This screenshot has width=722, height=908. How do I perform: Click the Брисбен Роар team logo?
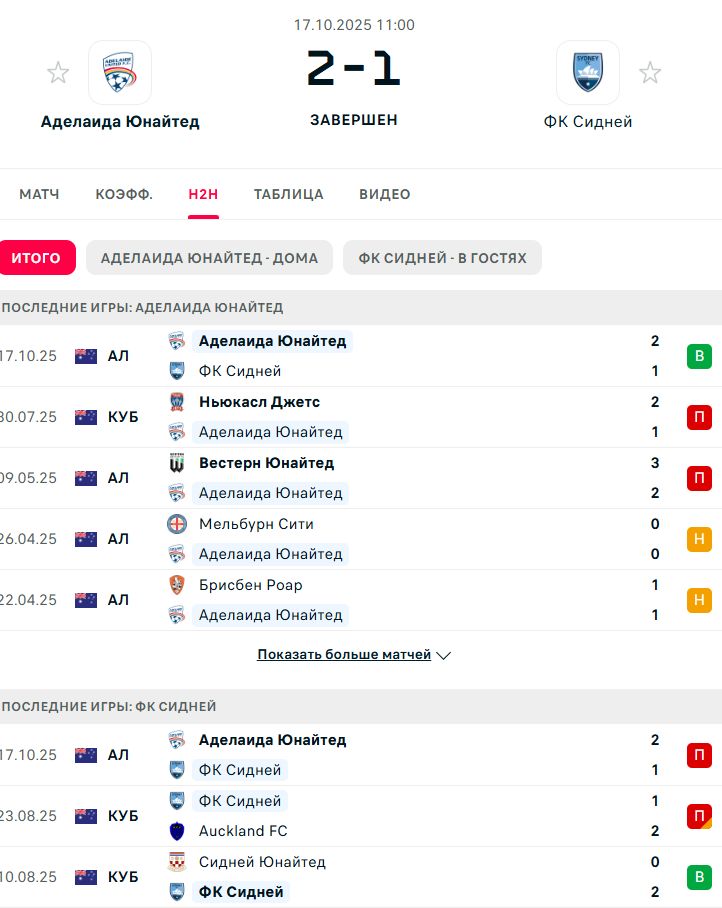(177, 585)
